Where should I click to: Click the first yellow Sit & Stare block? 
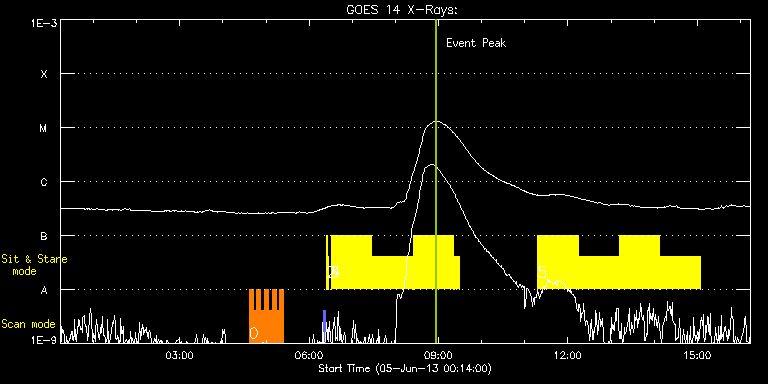pyautogui.click(x=394, y=263)
